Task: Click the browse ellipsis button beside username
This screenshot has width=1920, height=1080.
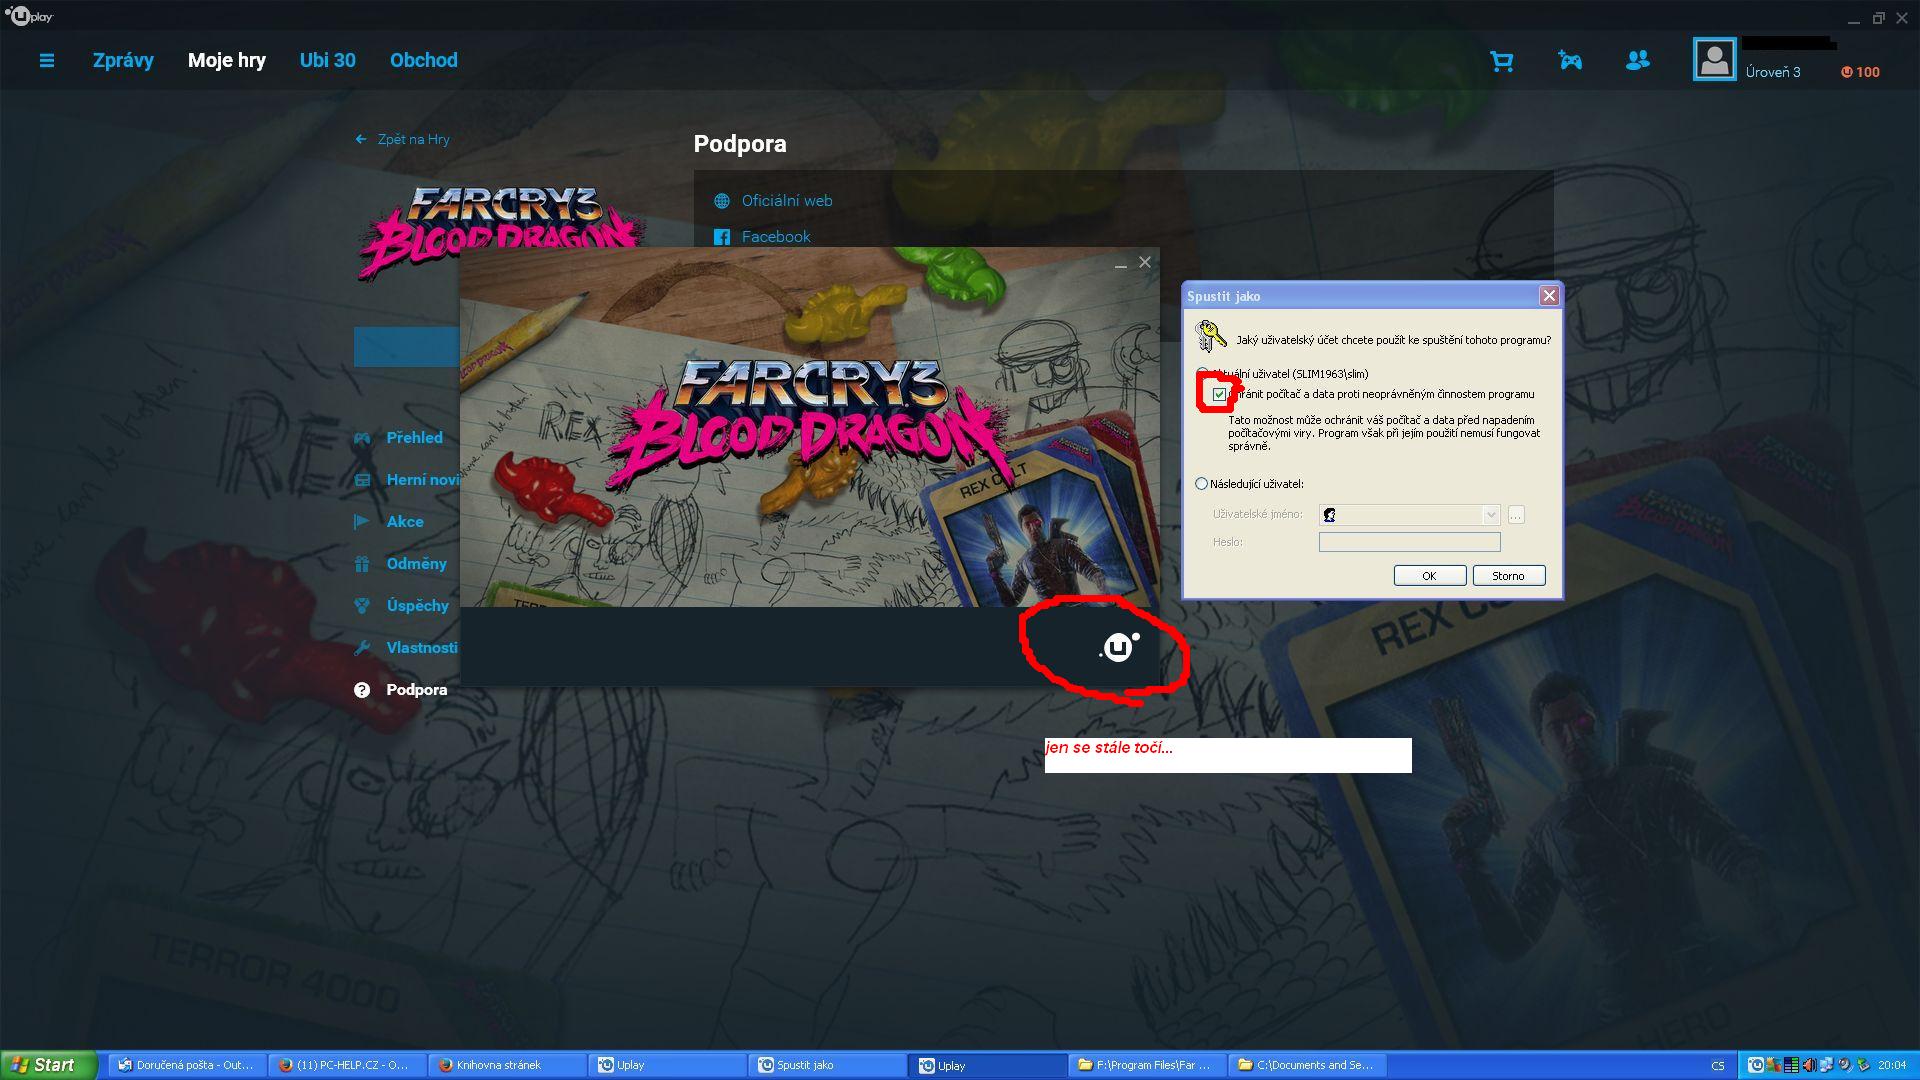Action: [1516, 515]
